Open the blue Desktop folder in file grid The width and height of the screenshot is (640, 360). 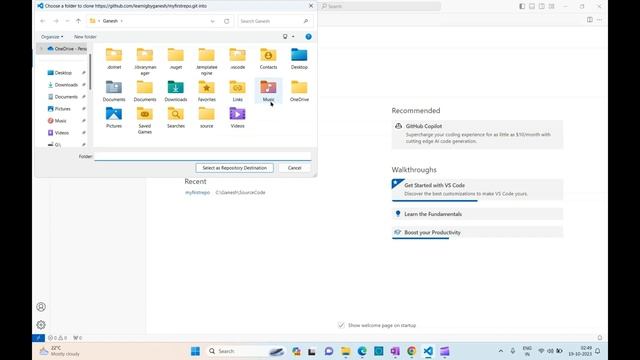(x=299, y=59)
